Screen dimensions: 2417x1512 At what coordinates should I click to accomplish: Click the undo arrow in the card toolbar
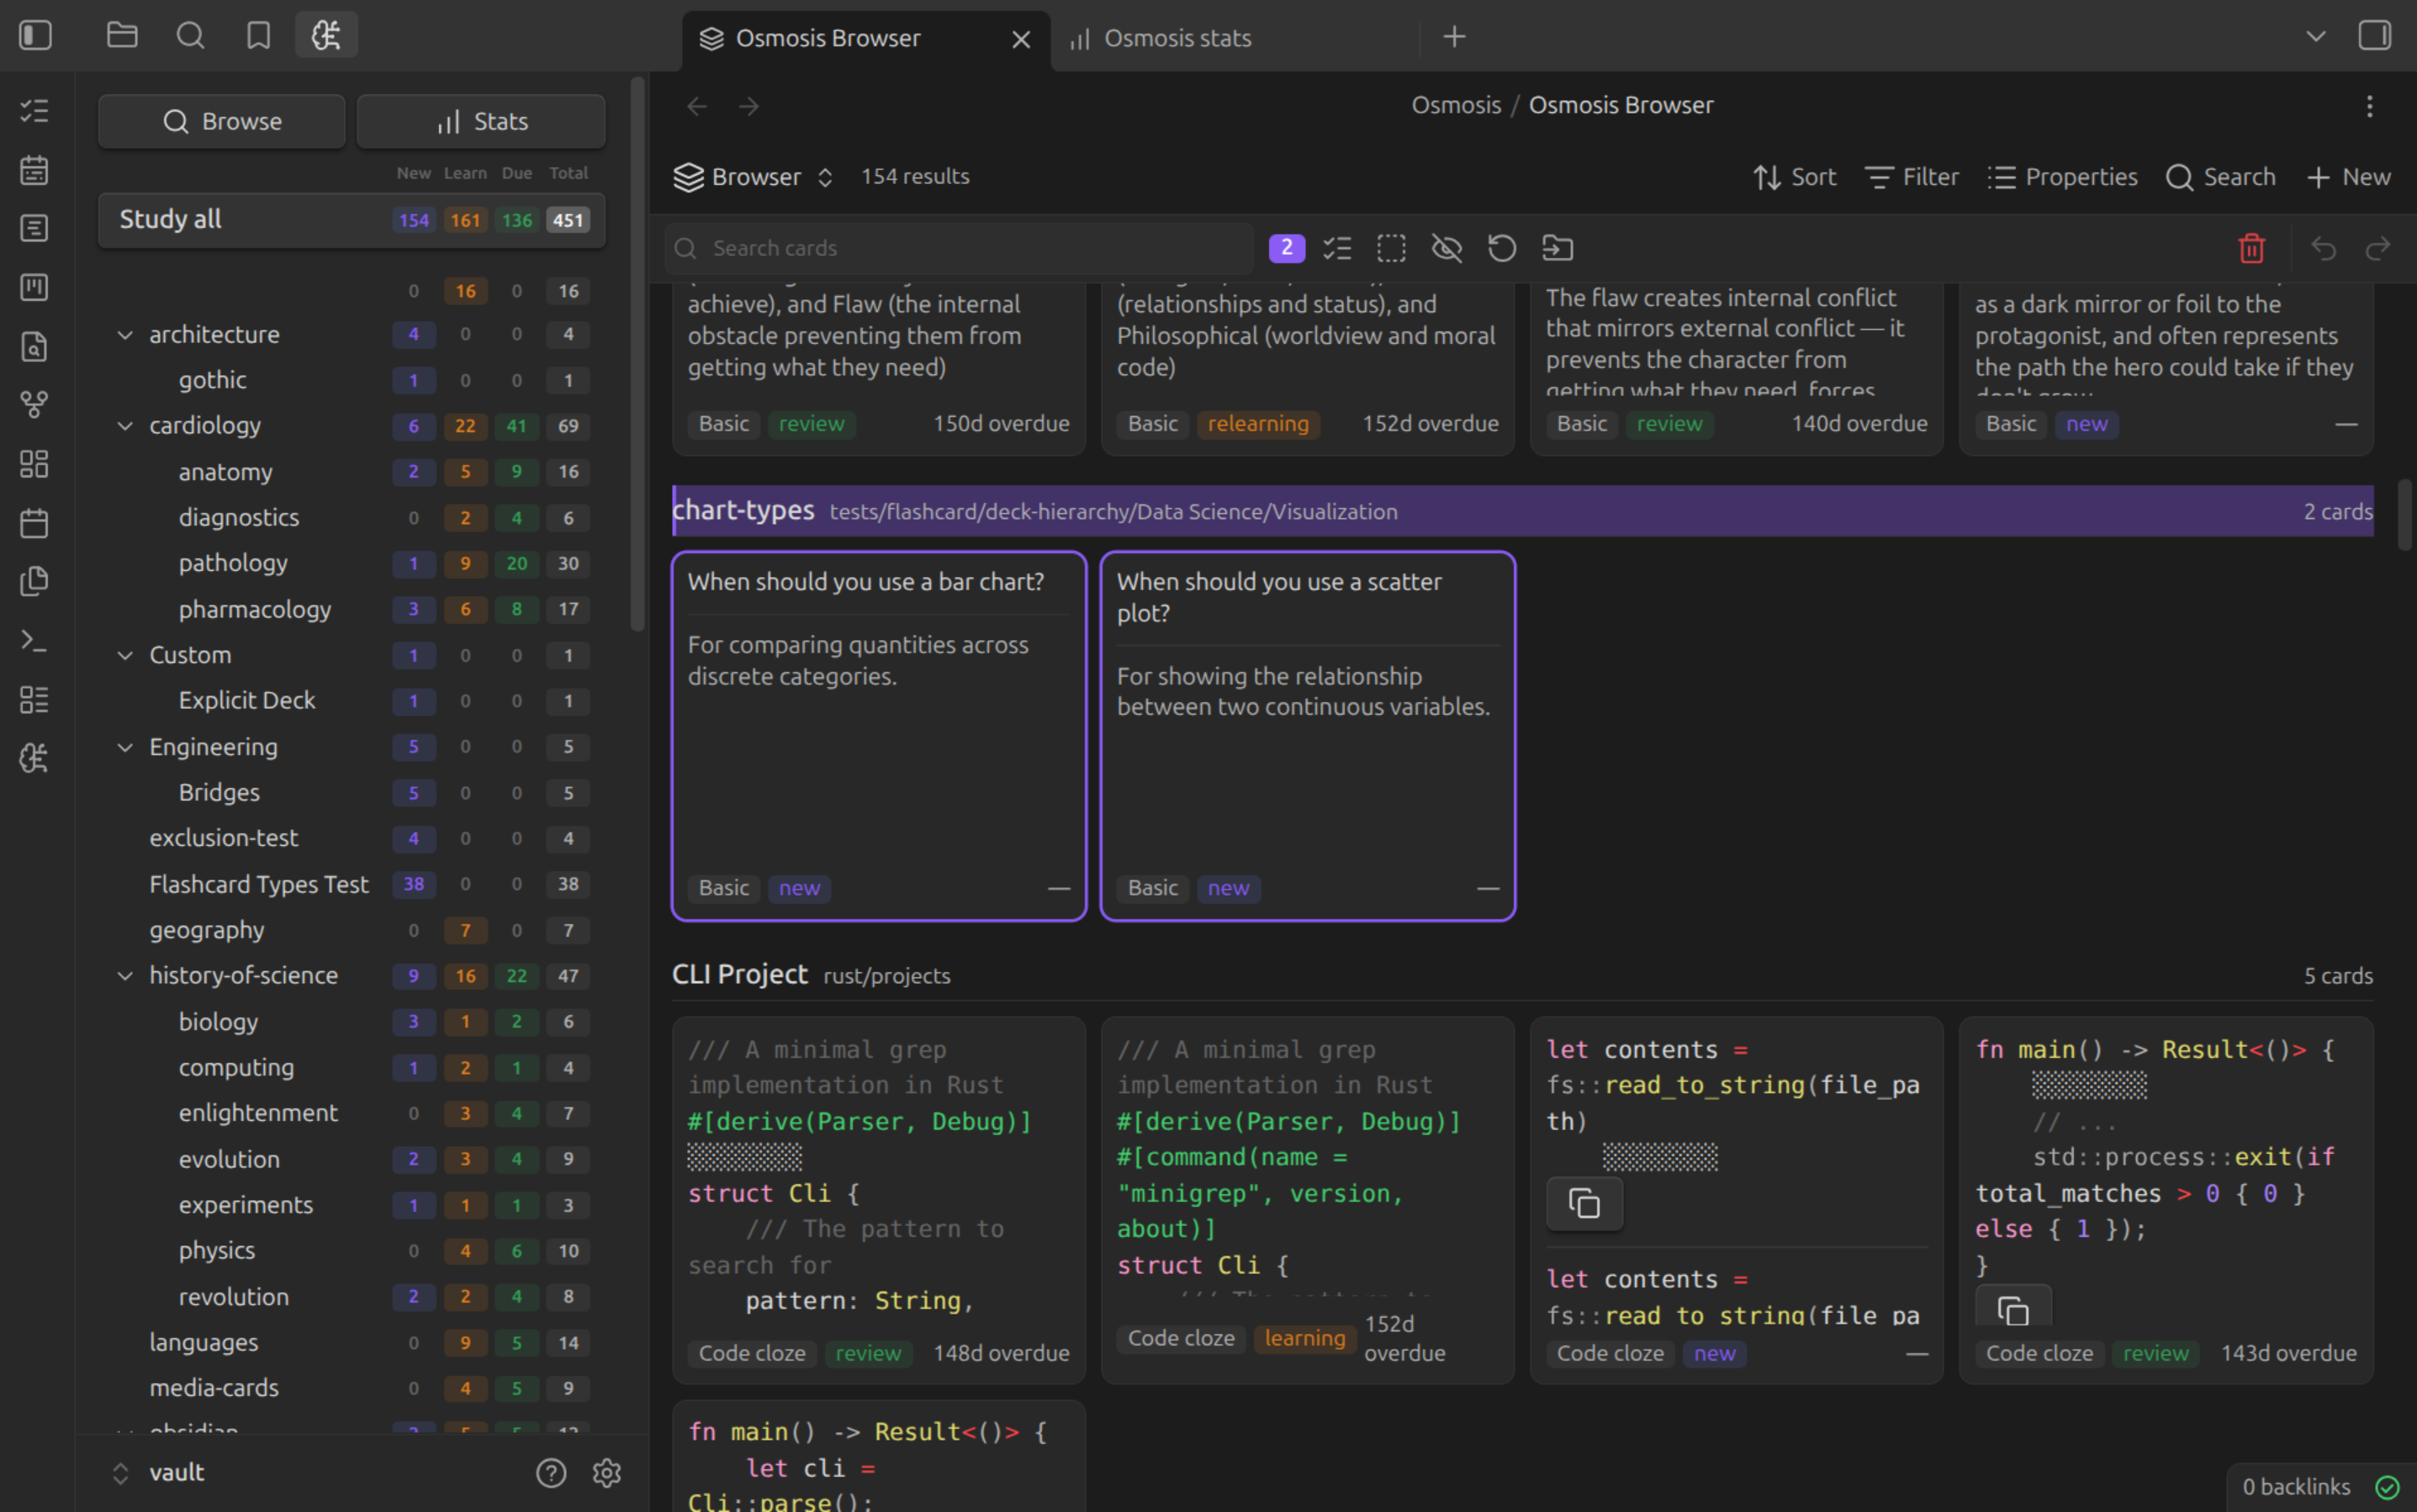coord(2324,248)
